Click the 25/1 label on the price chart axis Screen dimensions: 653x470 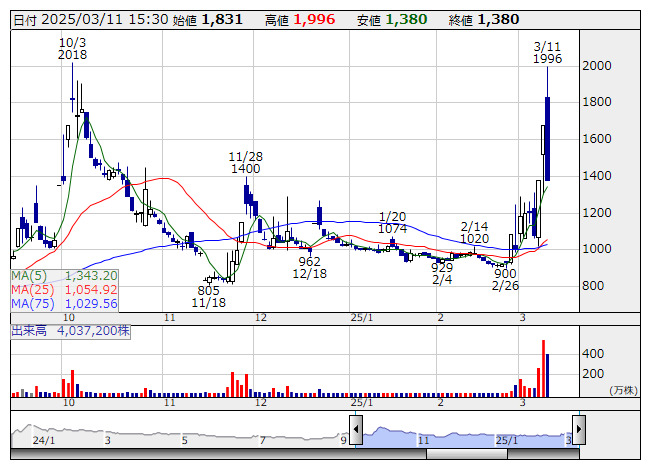pos(361,318)
